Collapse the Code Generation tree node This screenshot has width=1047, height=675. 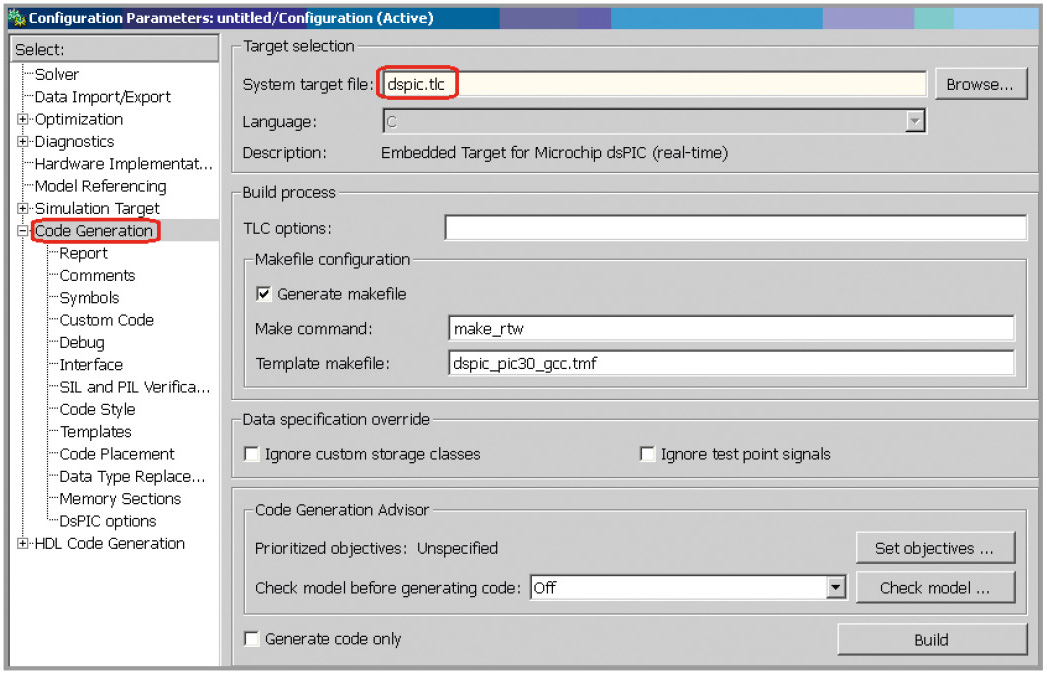(23, 231)
